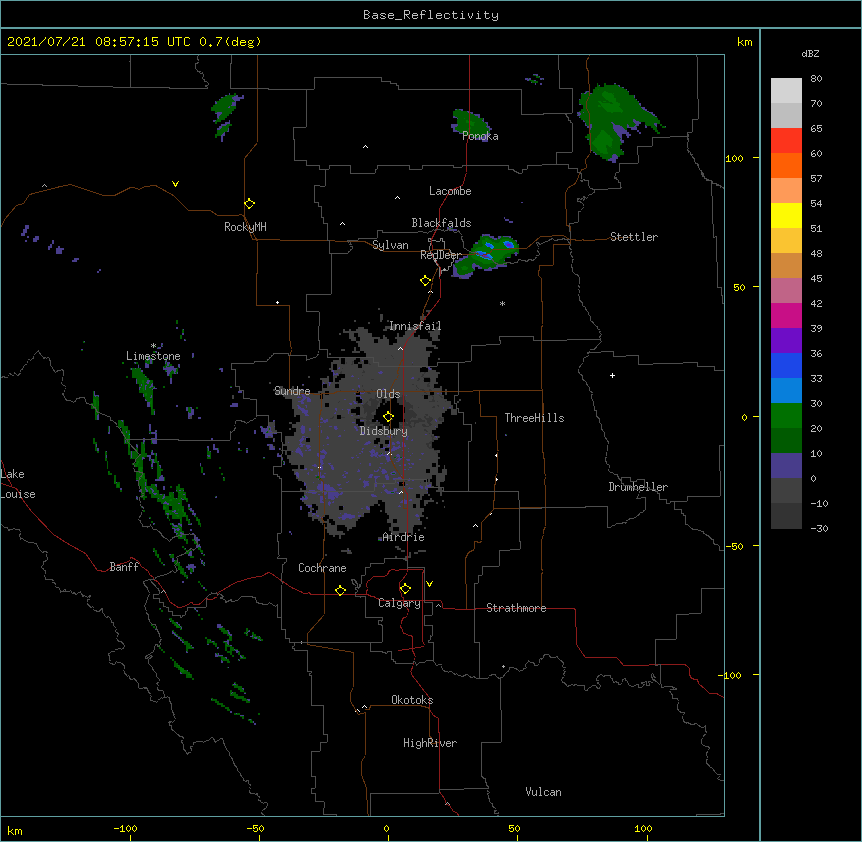Click the yellow swatch at 54 dBZ

pyautogui.click(x=786, y=215)
